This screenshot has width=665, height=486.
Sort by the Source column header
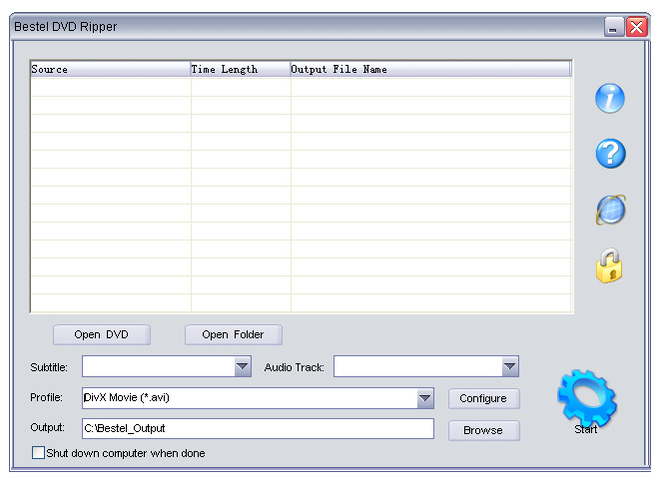pos(110,69)
